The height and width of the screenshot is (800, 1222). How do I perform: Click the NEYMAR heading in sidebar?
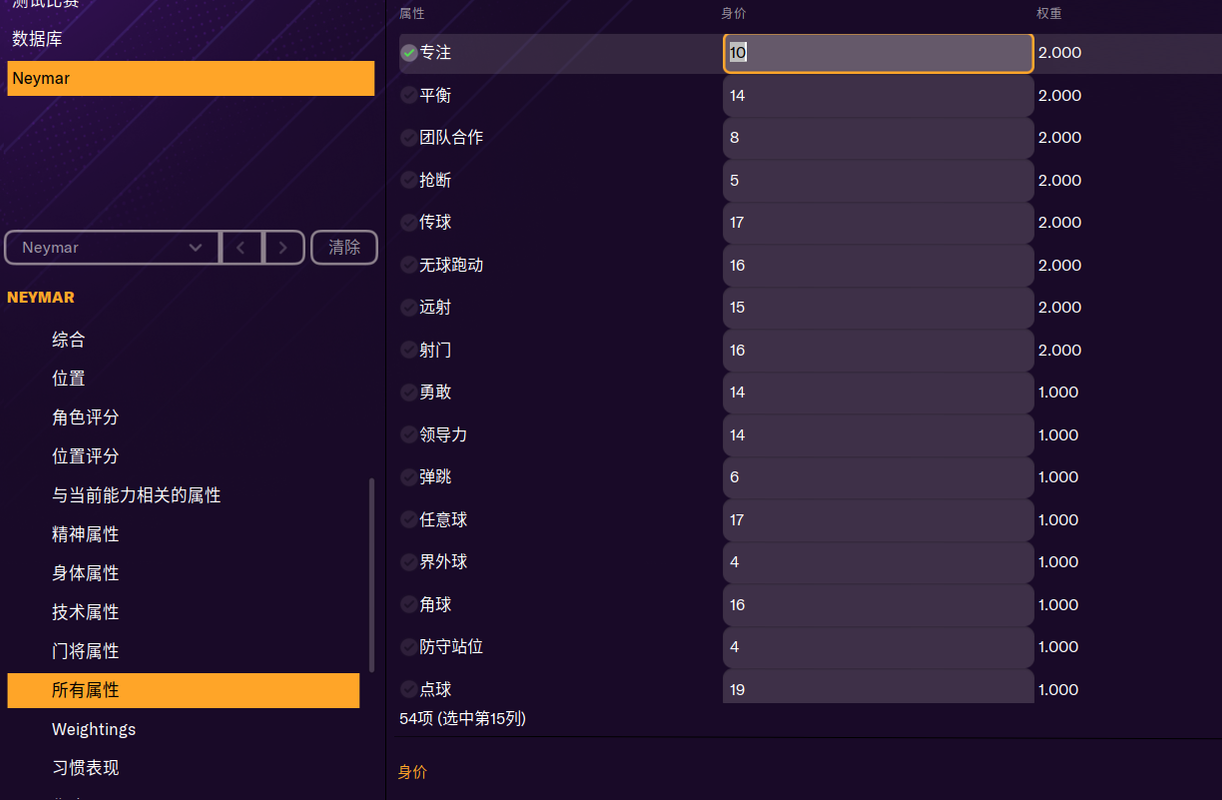point(41,297)
